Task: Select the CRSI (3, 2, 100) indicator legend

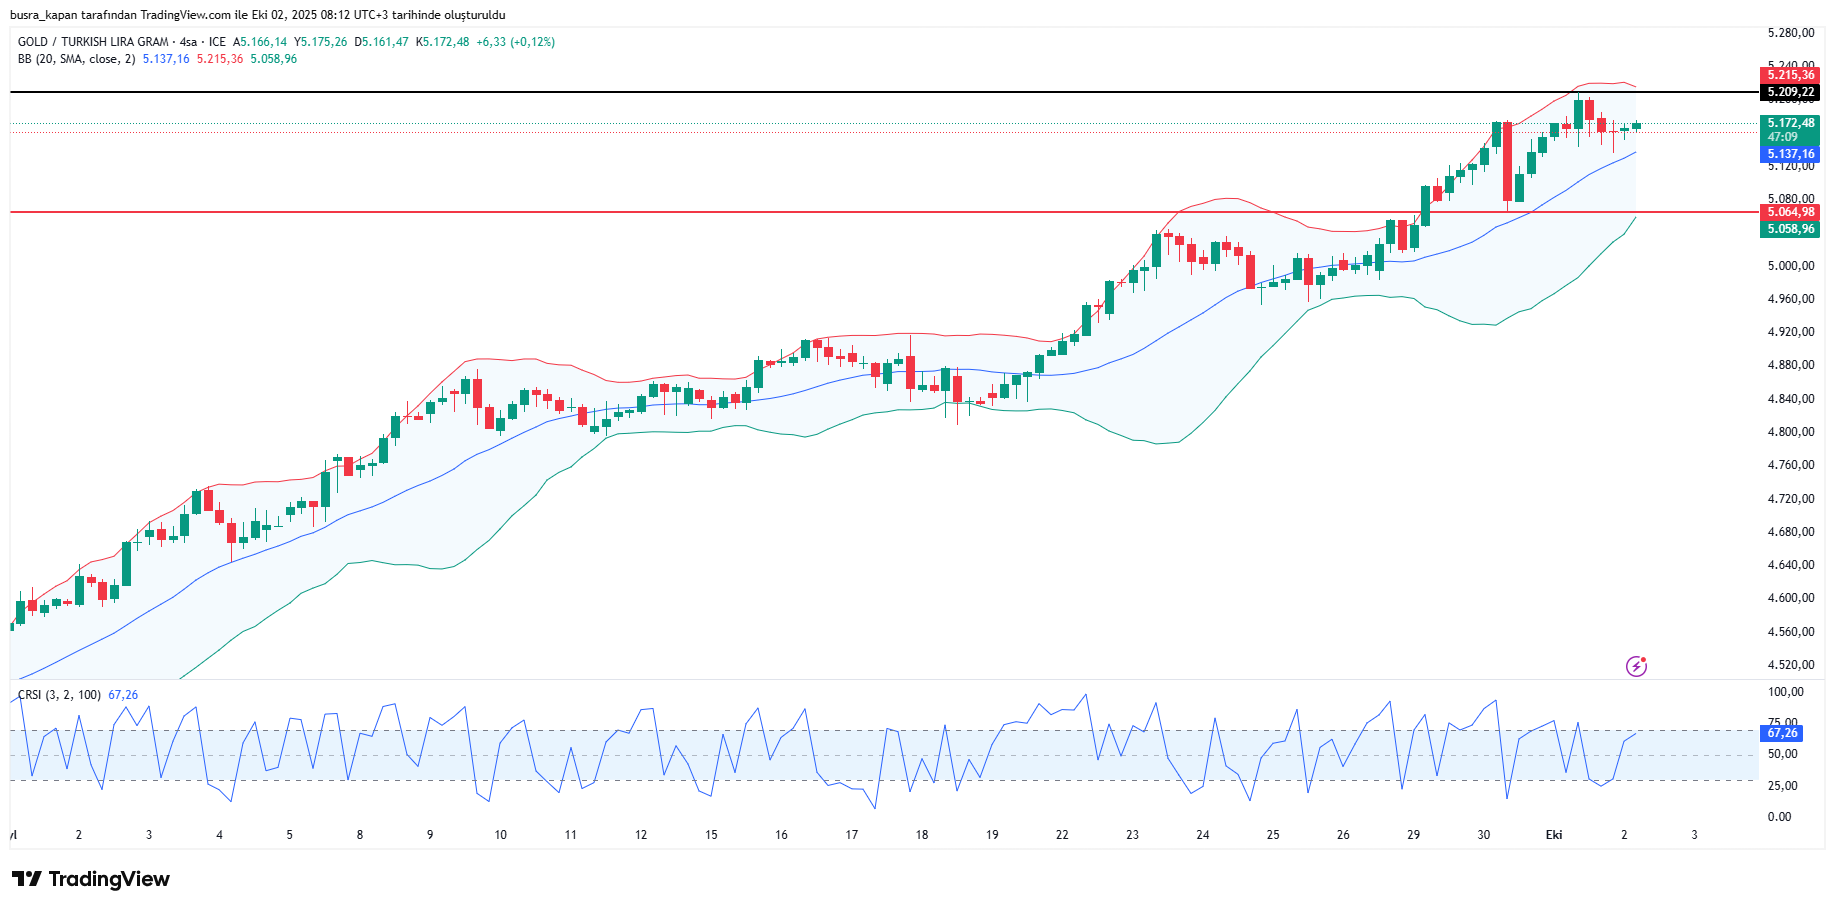Action: (59, 695)
